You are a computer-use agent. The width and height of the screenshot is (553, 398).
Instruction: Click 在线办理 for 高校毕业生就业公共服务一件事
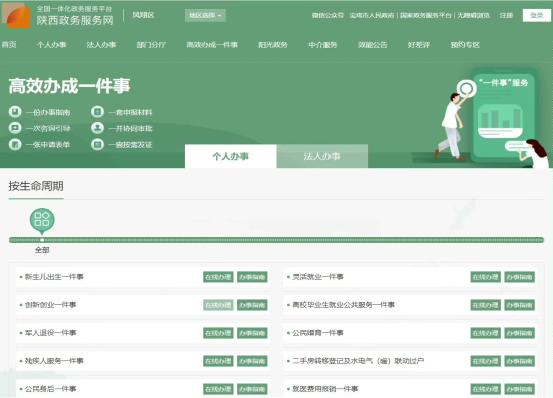[485, 305]
